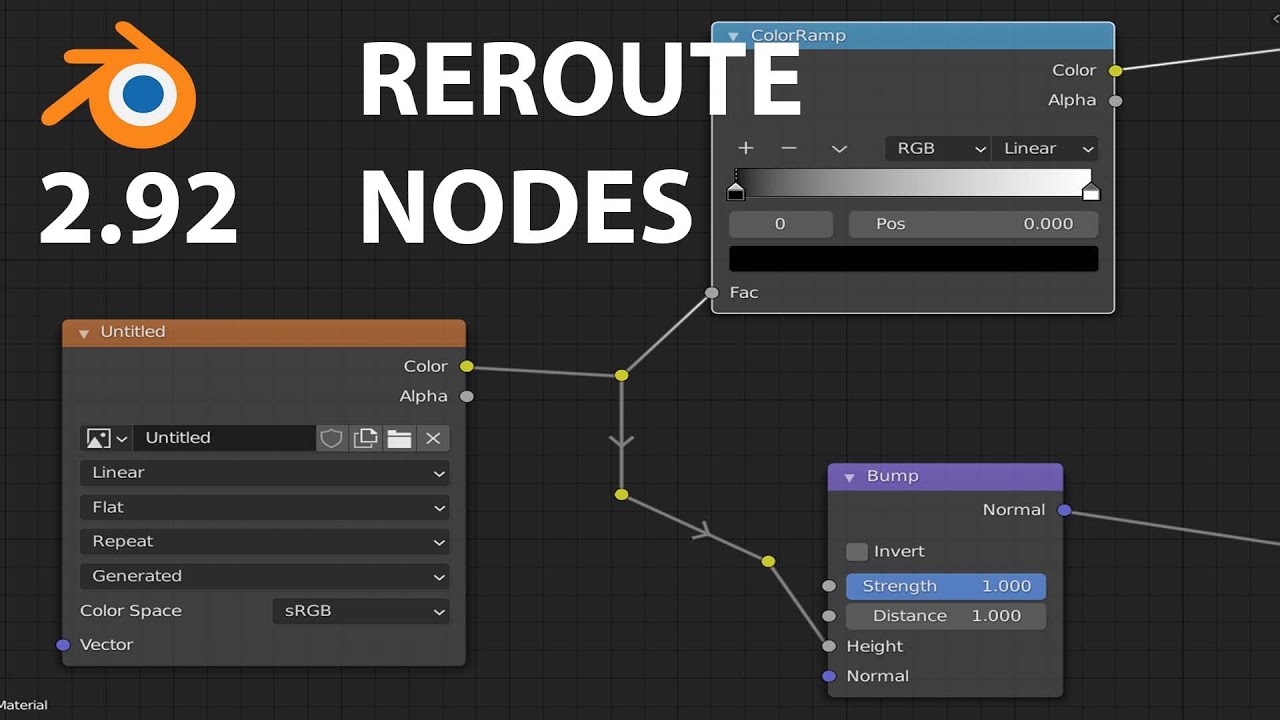Click the ColorRamp gradient bar
Image resolution: width=1280 pixels, height=720 pixels.
914,182
